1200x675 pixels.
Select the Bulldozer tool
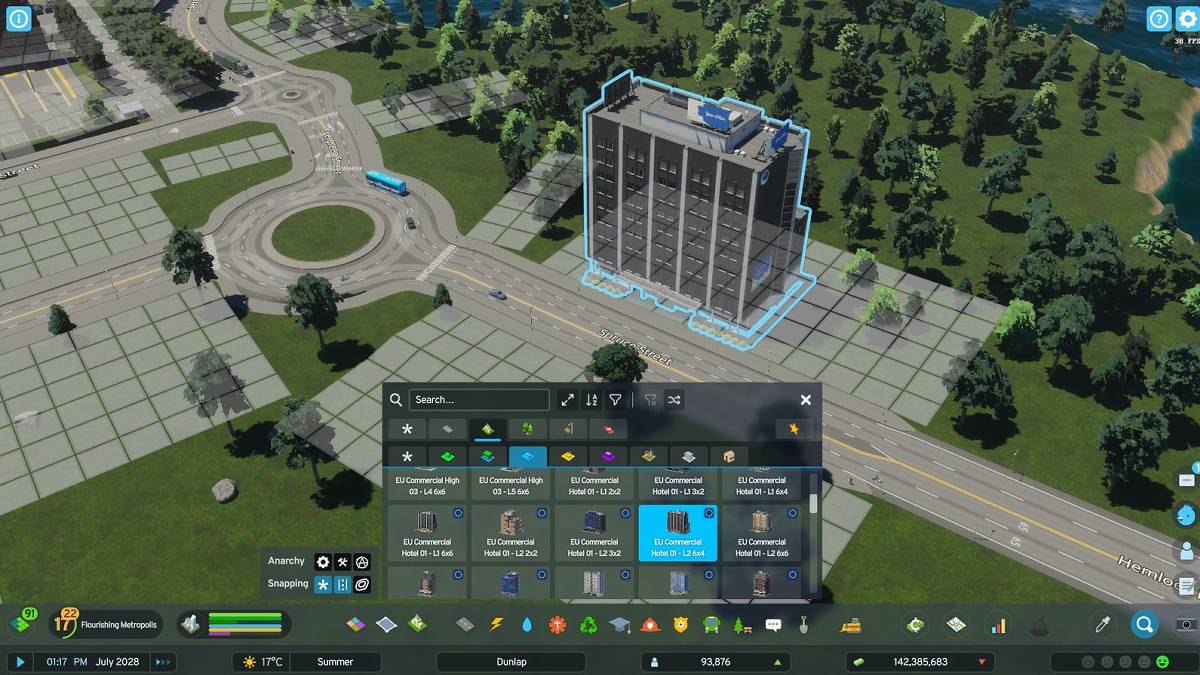pos(851,626)
